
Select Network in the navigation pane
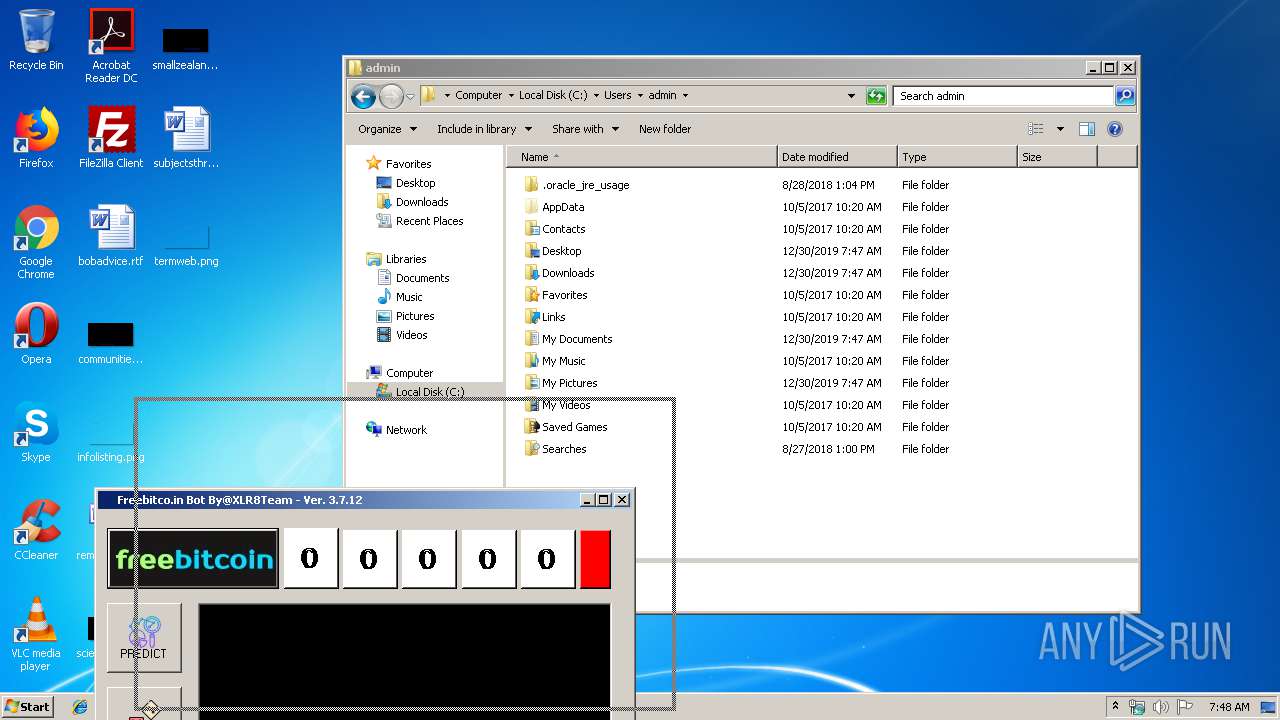[x=406, y=430]
